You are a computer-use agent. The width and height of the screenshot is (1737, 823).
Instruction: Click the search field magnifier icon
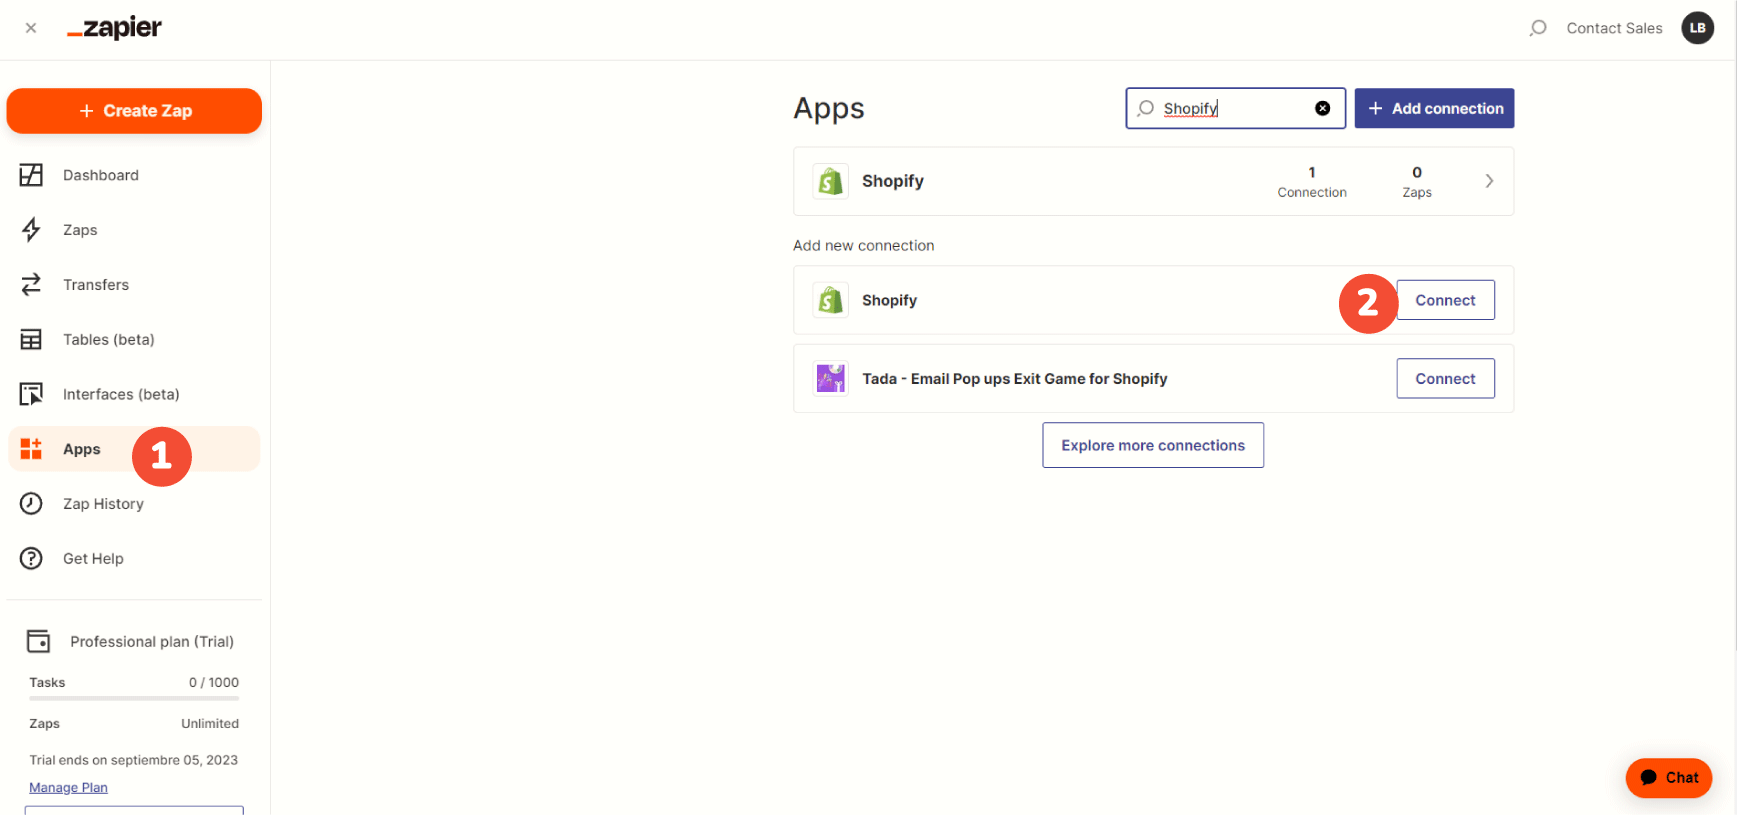click(x=1146, y=108)
